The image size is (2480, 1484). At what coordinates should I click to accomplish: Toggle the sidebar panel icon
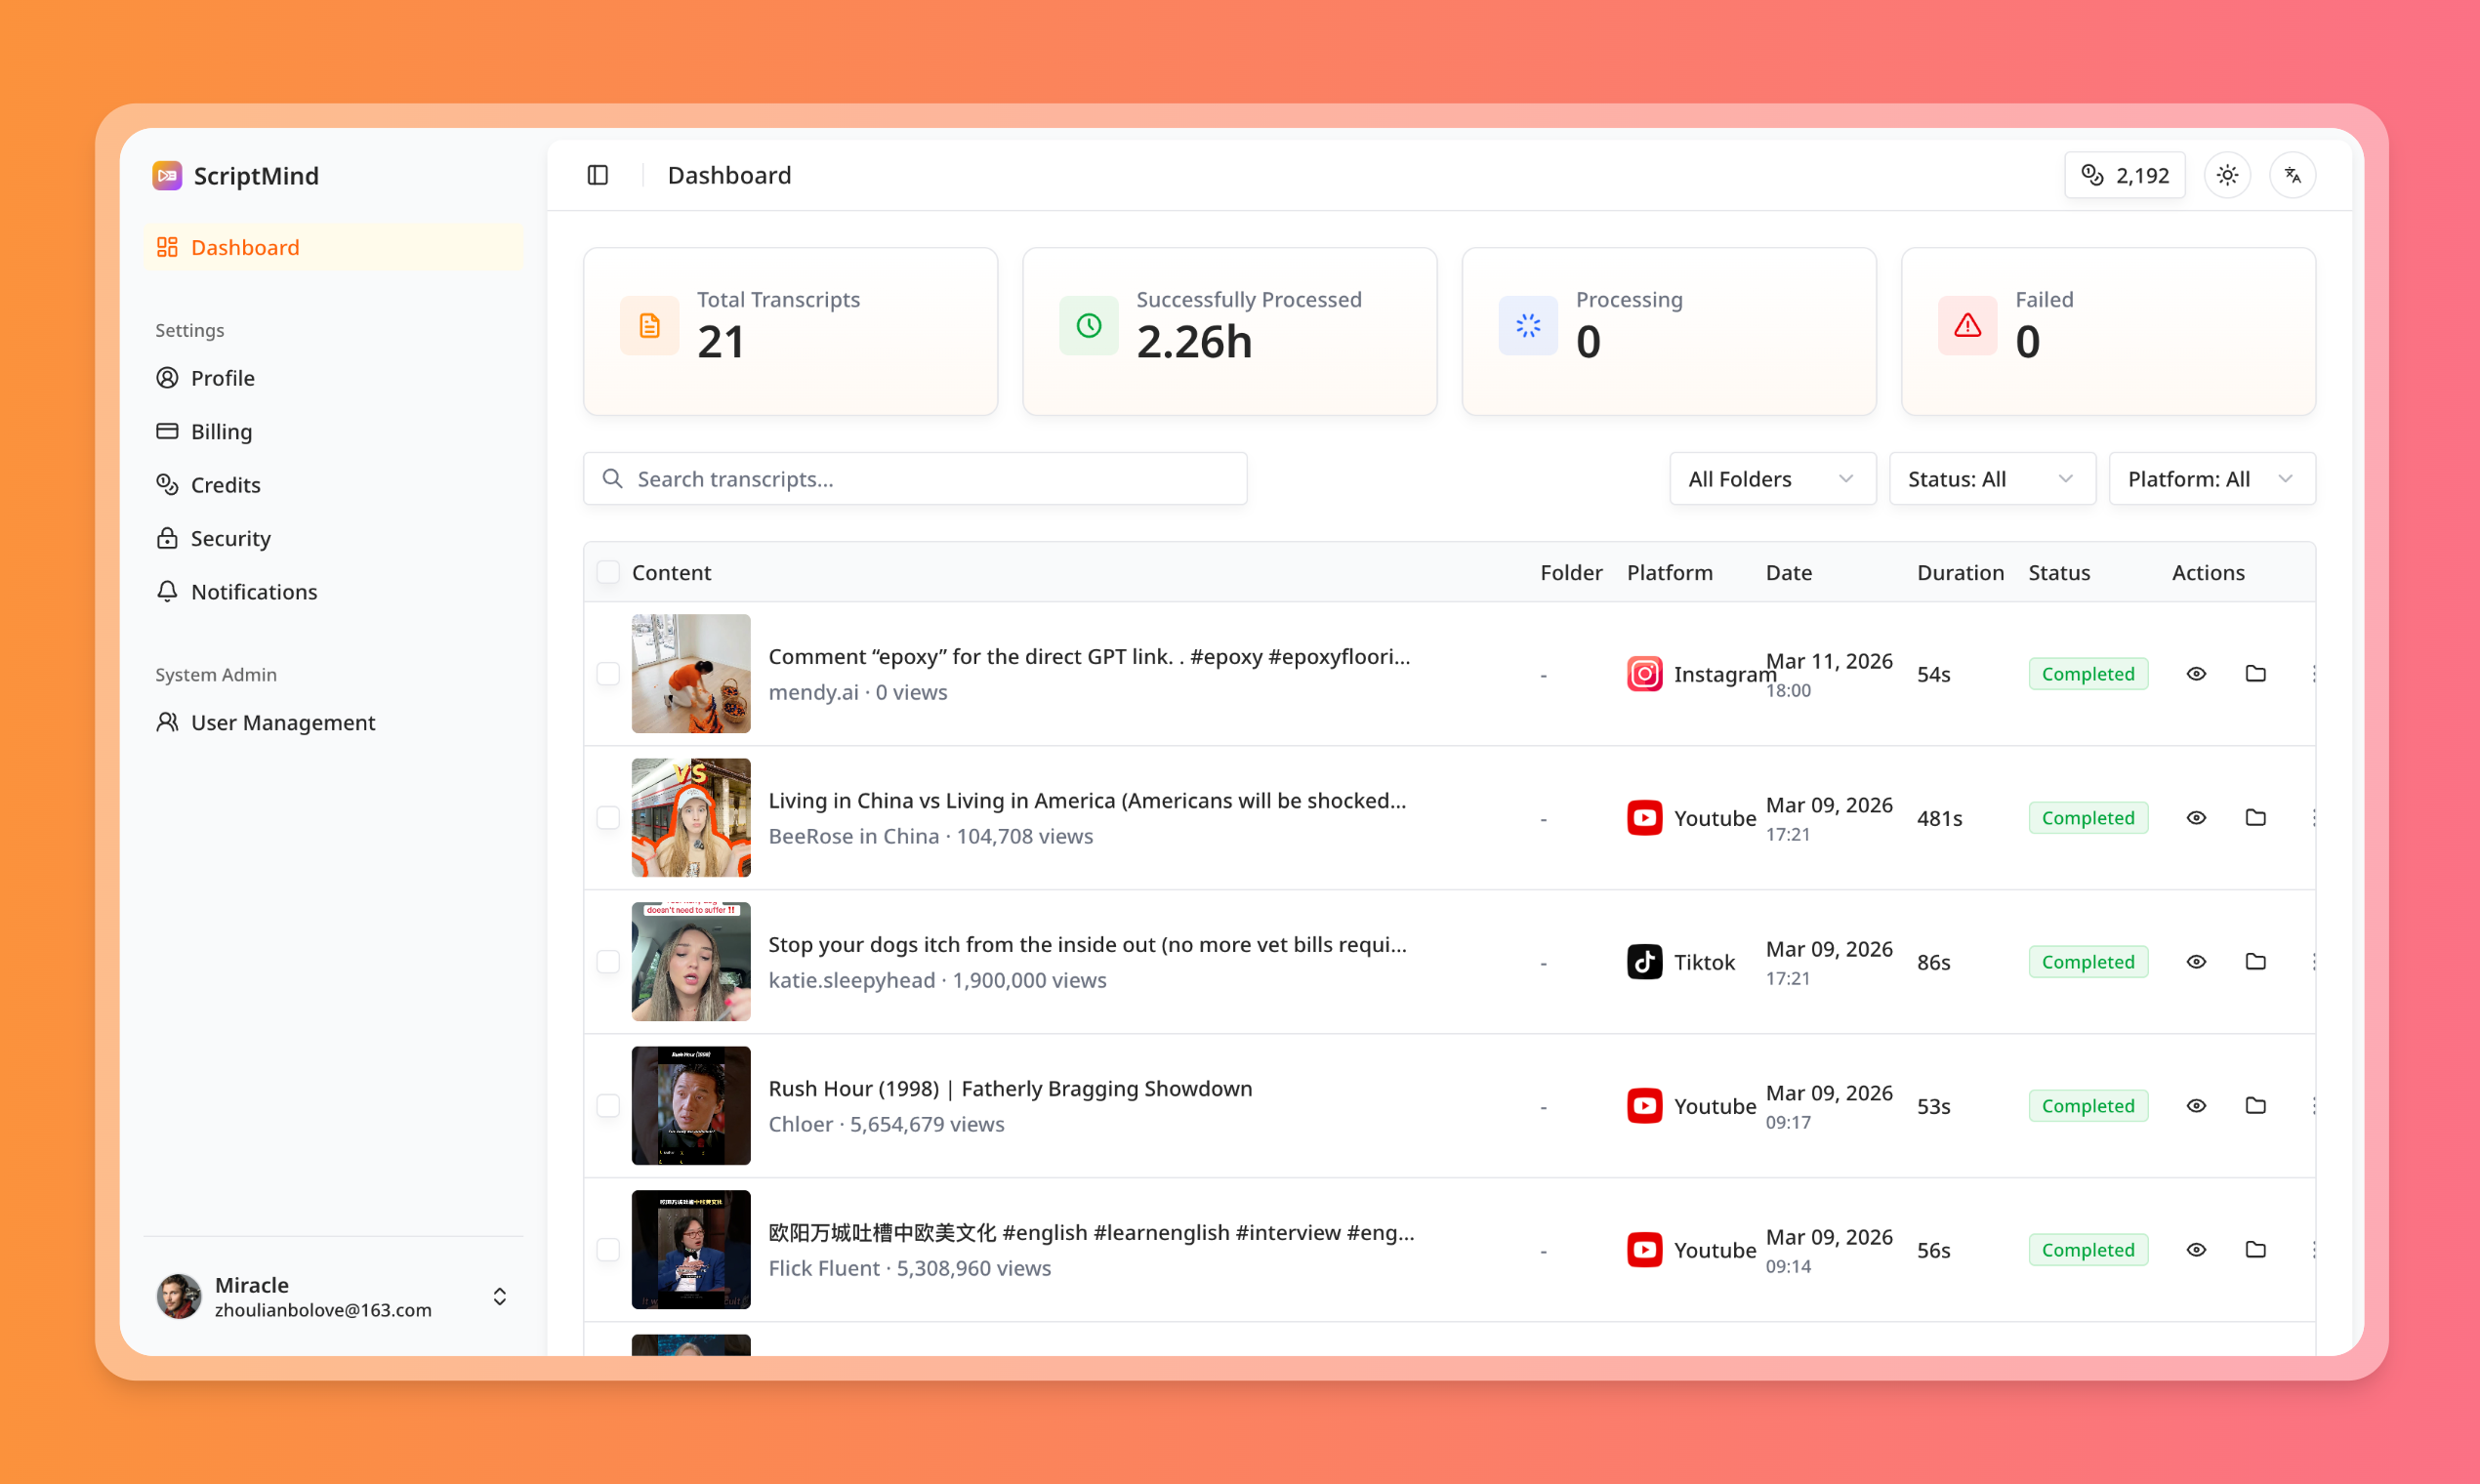[x=597, y=175]
